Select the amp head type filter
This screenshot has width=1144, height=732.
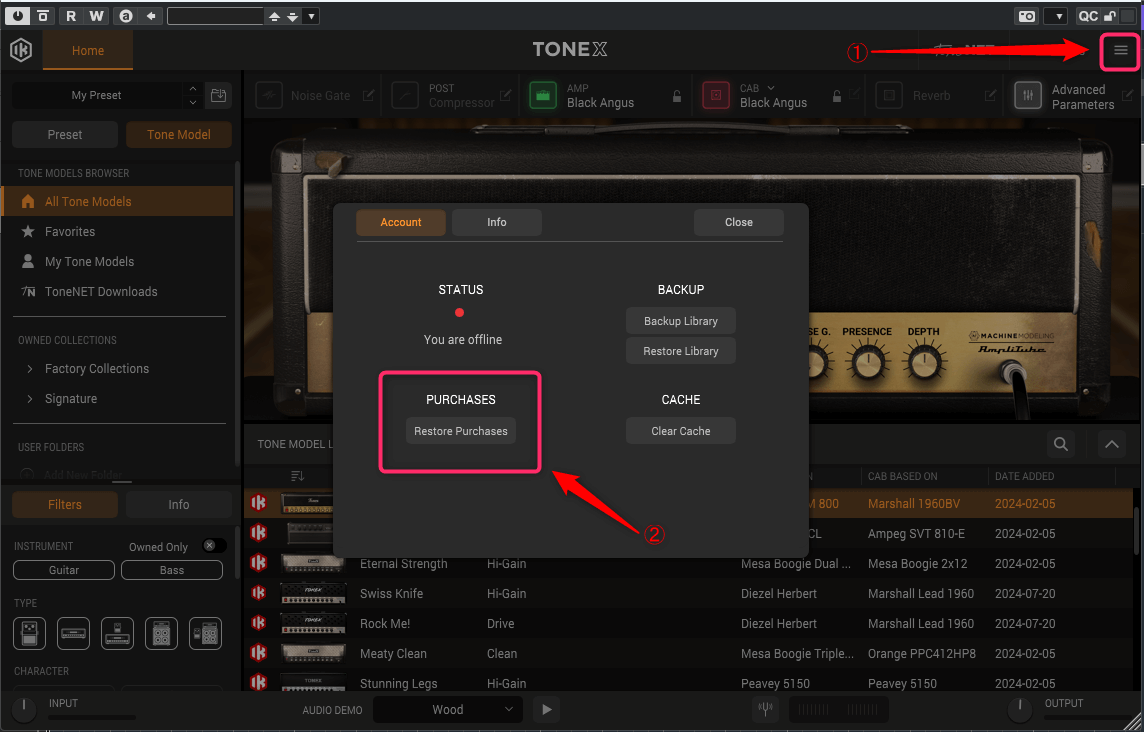tap(73, 633)
